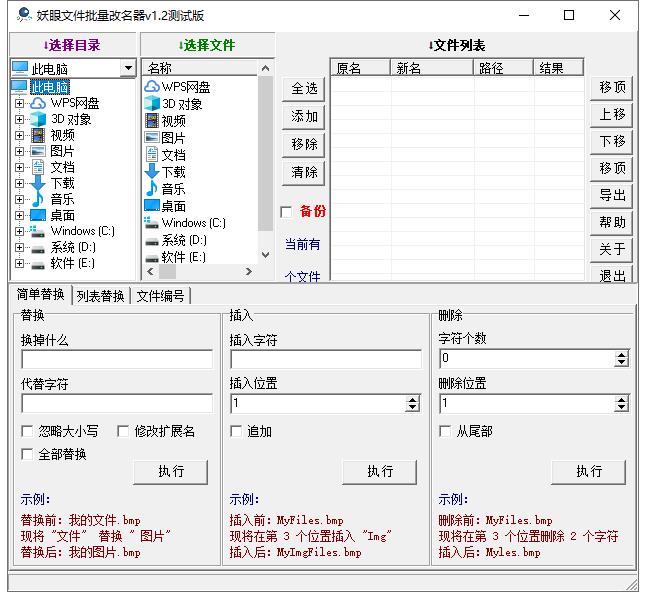
Task: Click the 换掉什么 text input field
Action: tap(117, 359)
